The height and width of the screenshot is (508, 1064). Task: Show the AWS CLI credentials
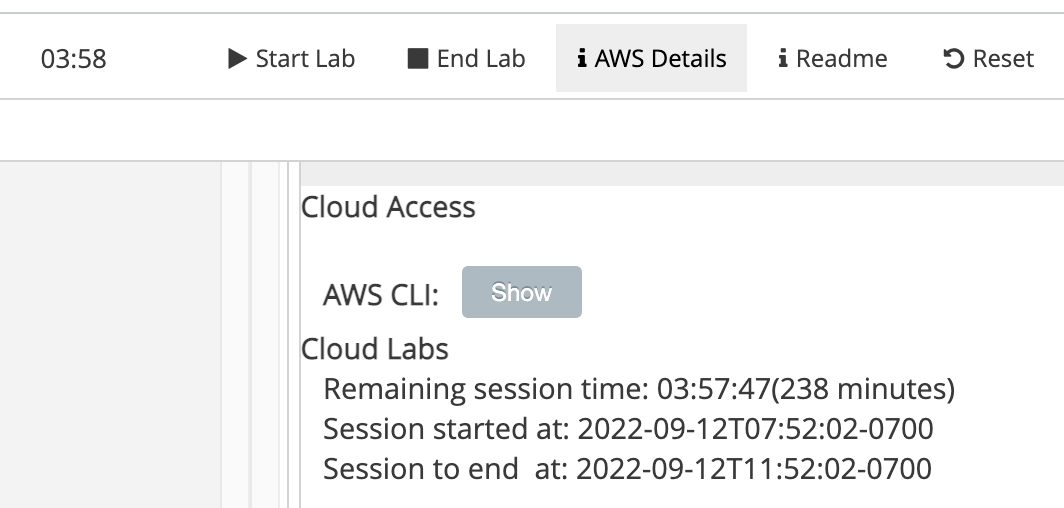point(521,292)
